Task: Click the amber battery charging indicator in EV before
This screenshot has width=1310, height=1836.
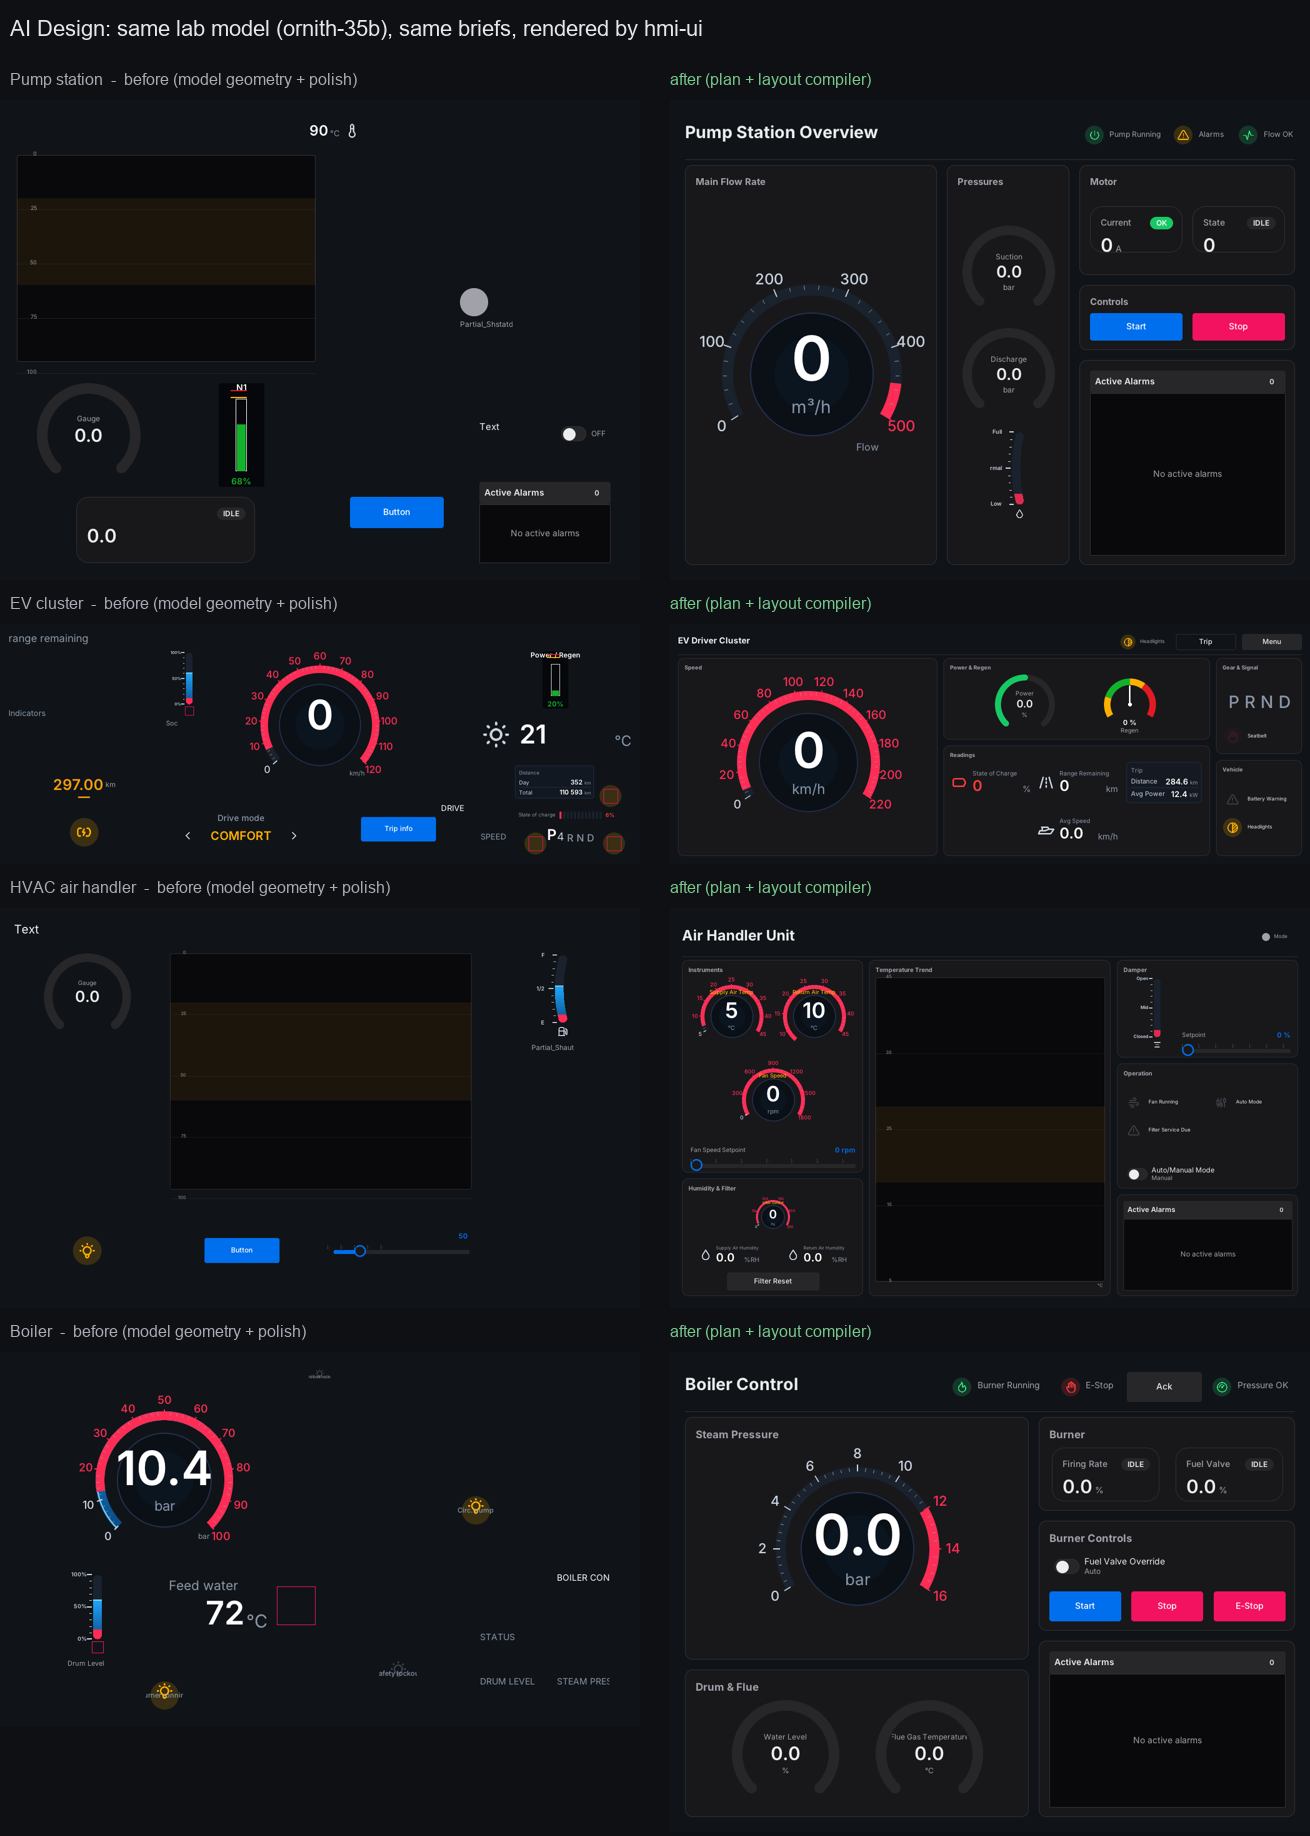Action: 84,832
